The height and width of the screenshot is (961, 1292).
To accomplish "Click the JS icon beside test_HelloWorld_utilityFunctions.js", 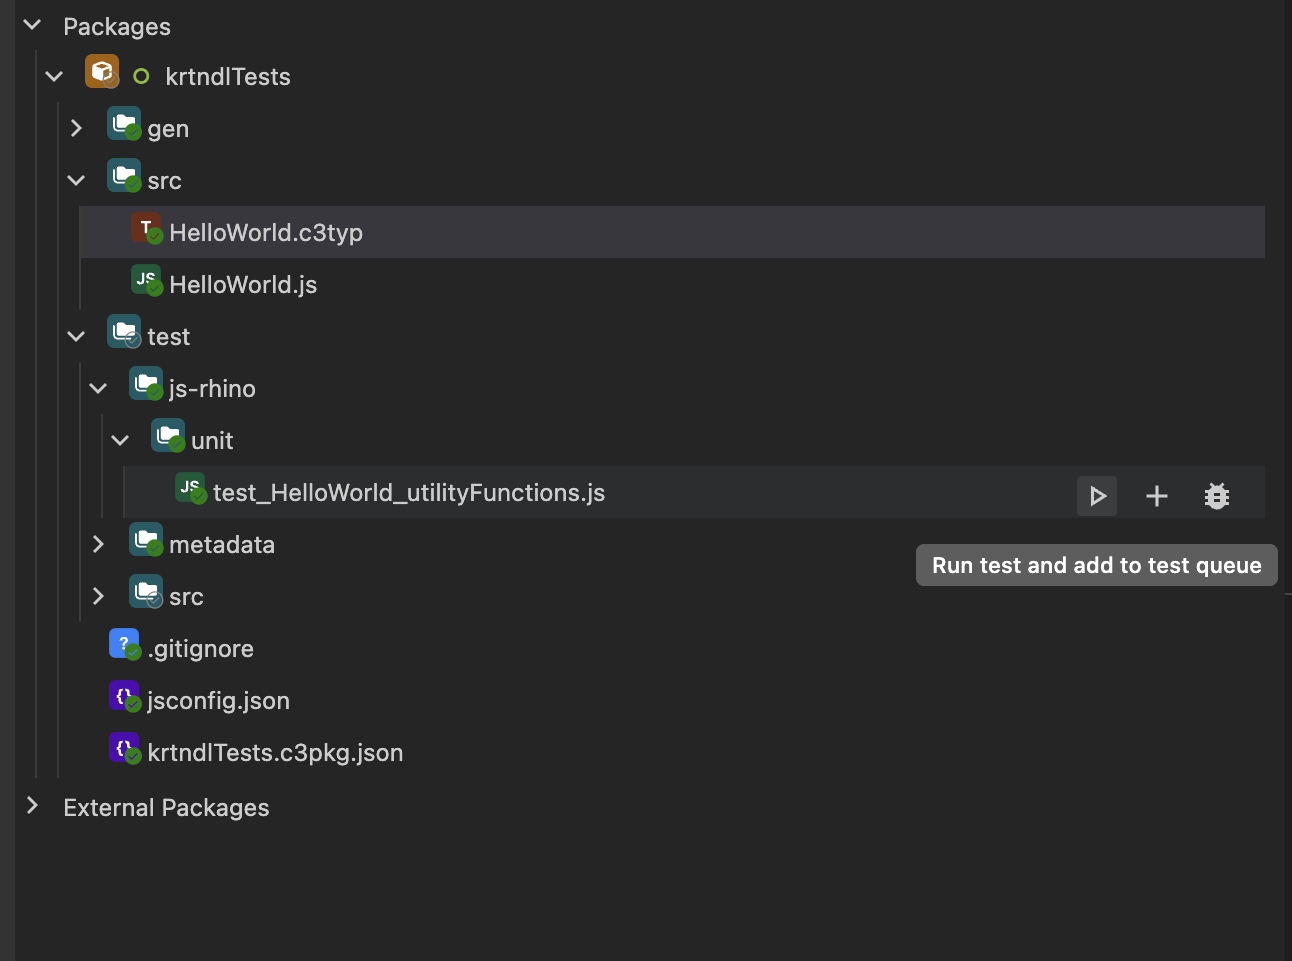I will click(190, 488).
